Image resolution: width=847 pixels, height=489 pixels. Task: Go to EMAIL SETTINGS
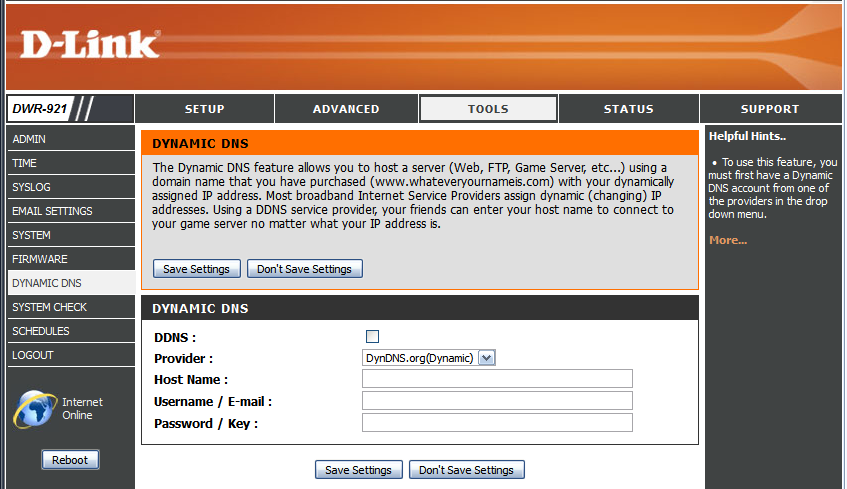71,211
